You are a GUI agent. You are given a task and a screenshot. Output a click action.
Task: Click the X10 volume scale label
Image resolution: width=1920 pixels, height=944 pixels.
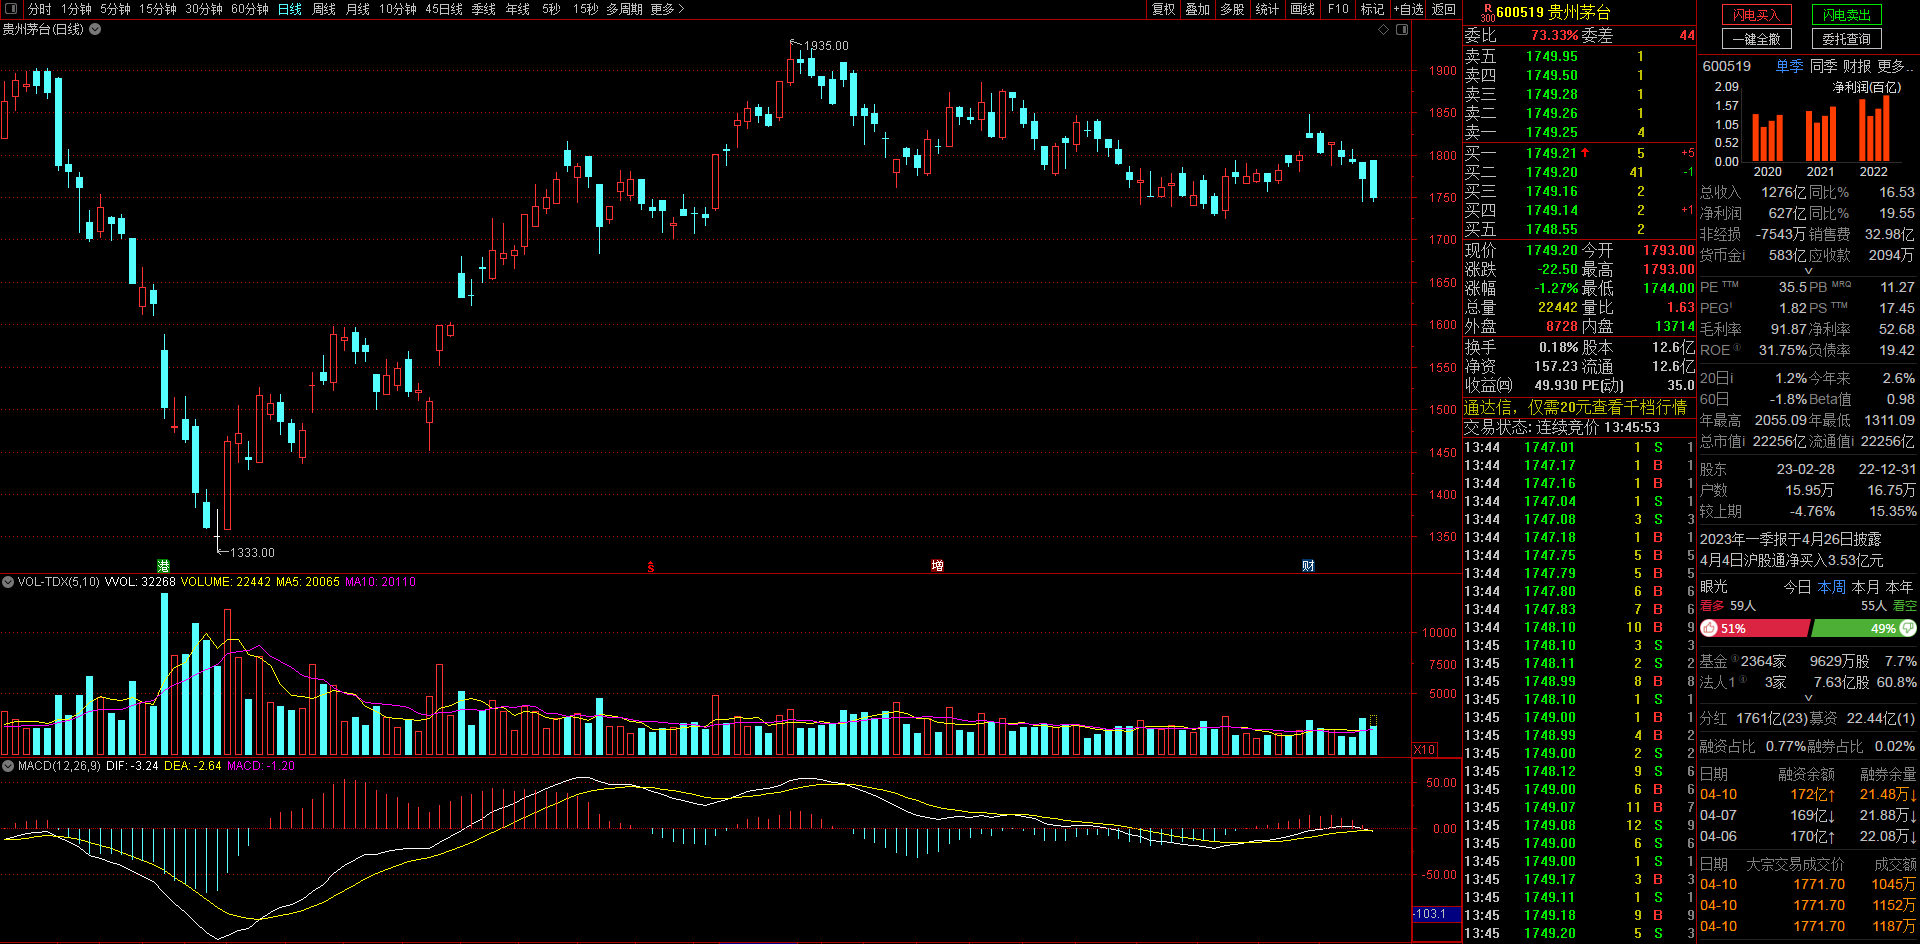pyautogui.click(x=1424, y=749)
